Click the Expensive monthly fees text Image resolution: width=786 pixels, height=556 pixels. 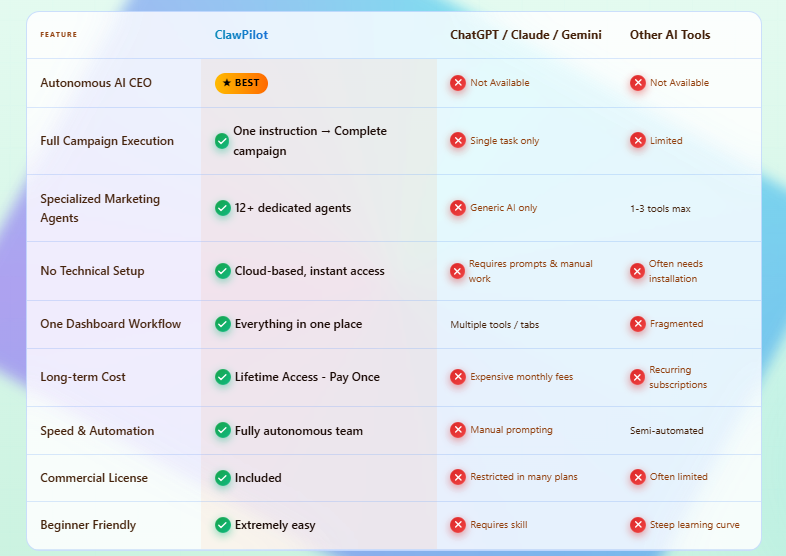pos(521,377)
